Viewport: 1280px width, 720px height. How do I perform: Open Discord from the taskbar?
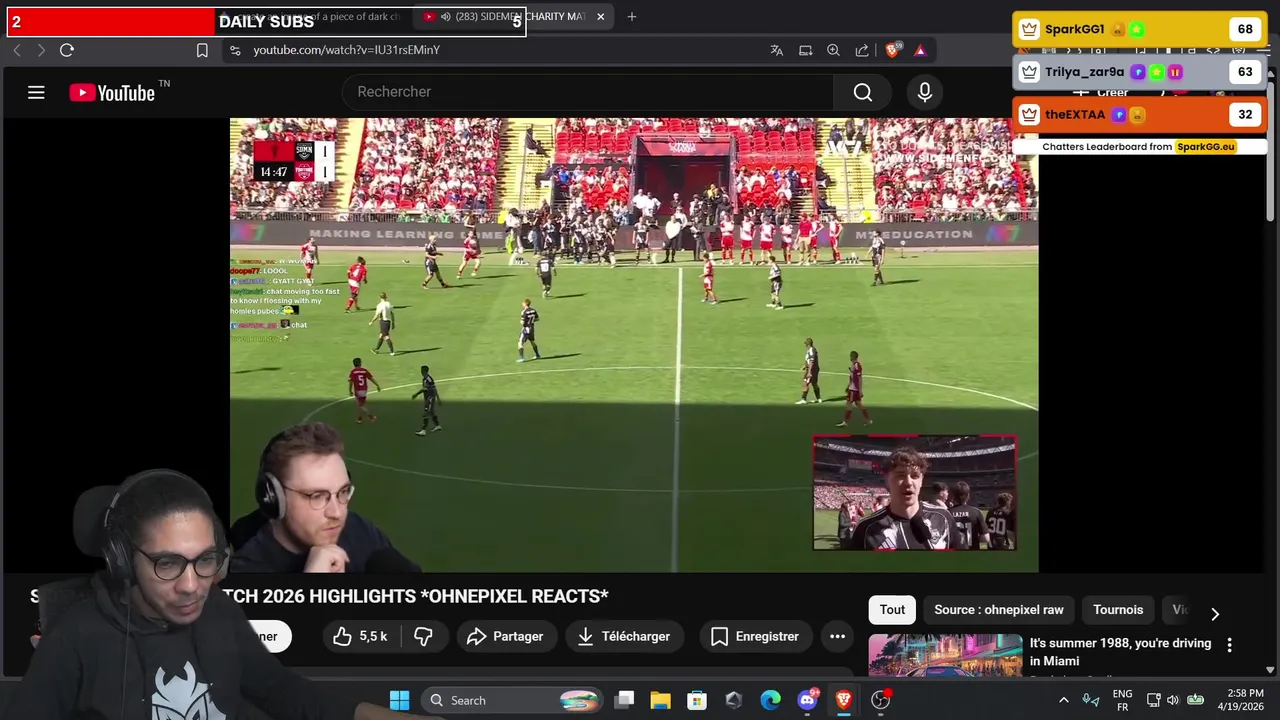[807, 700]
